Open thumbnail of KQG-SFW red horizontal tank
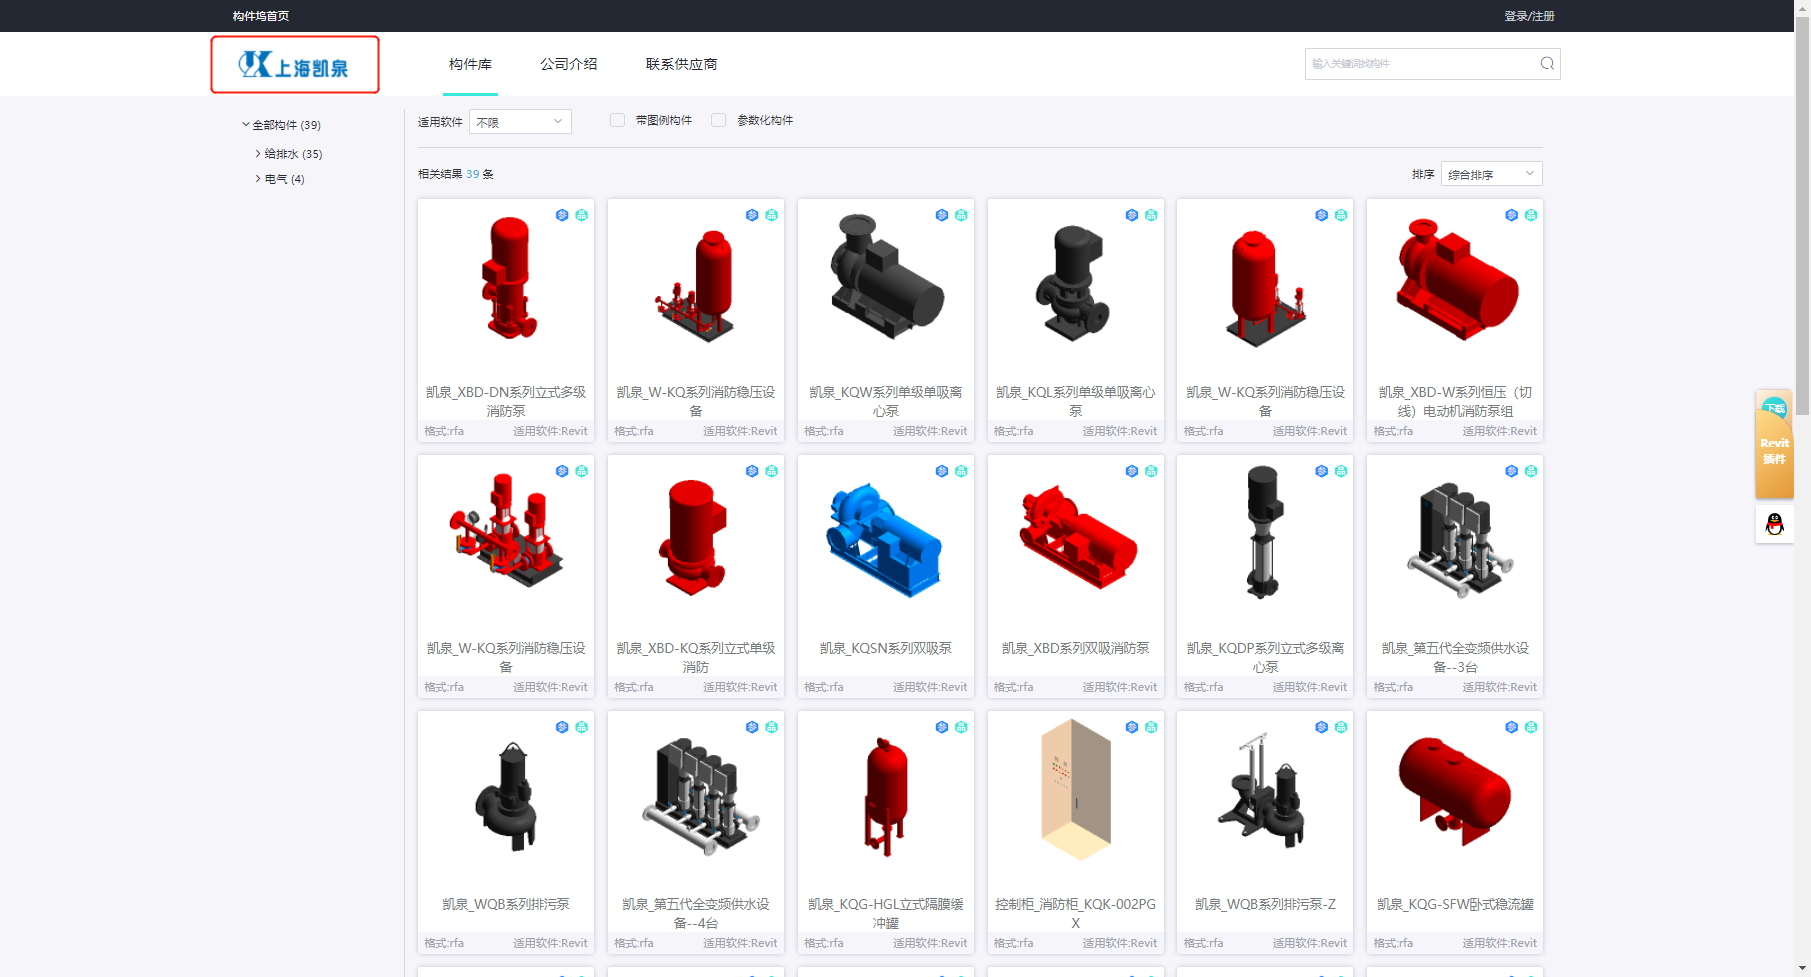This screenshot has height=977, width=1811. click(1455, 790)
